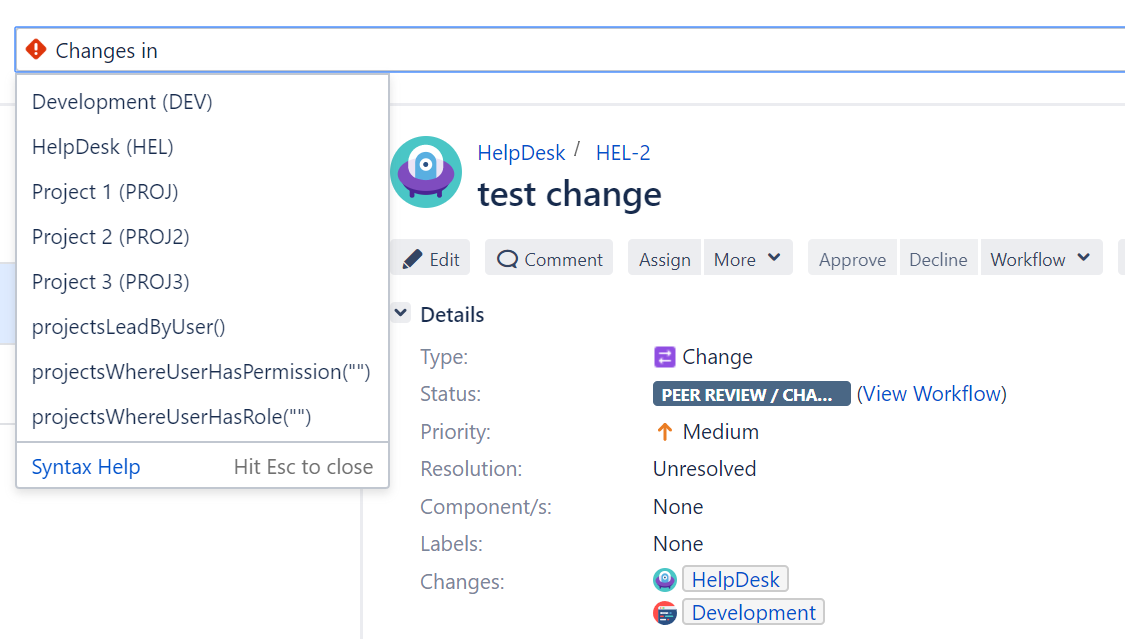Select Development (DEV) suggestion
Image resolution: width=1125 pixels, height=639 pixels.
tap(202, 102)
